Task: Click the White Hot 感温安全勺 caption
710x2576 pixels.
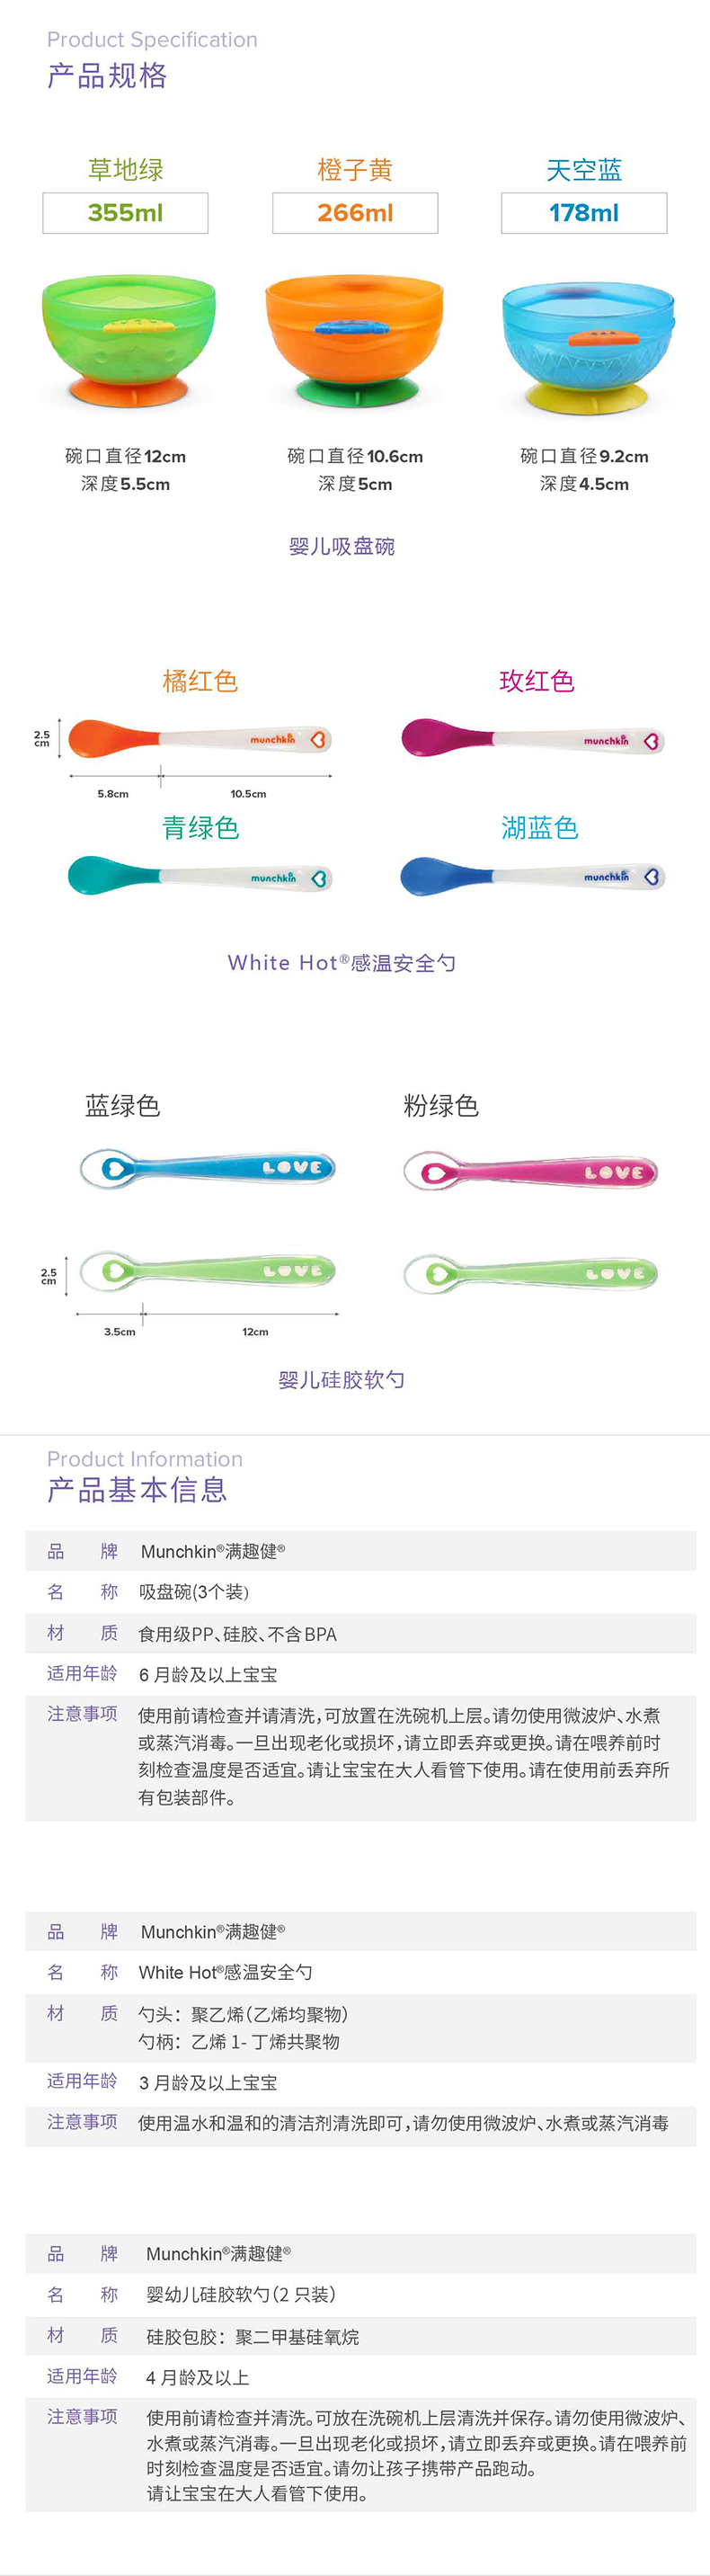Action: click(342, 963)
